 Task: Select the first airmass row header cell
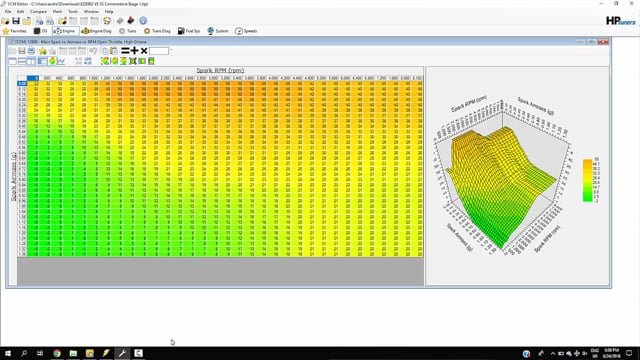(x=22, y=83)
